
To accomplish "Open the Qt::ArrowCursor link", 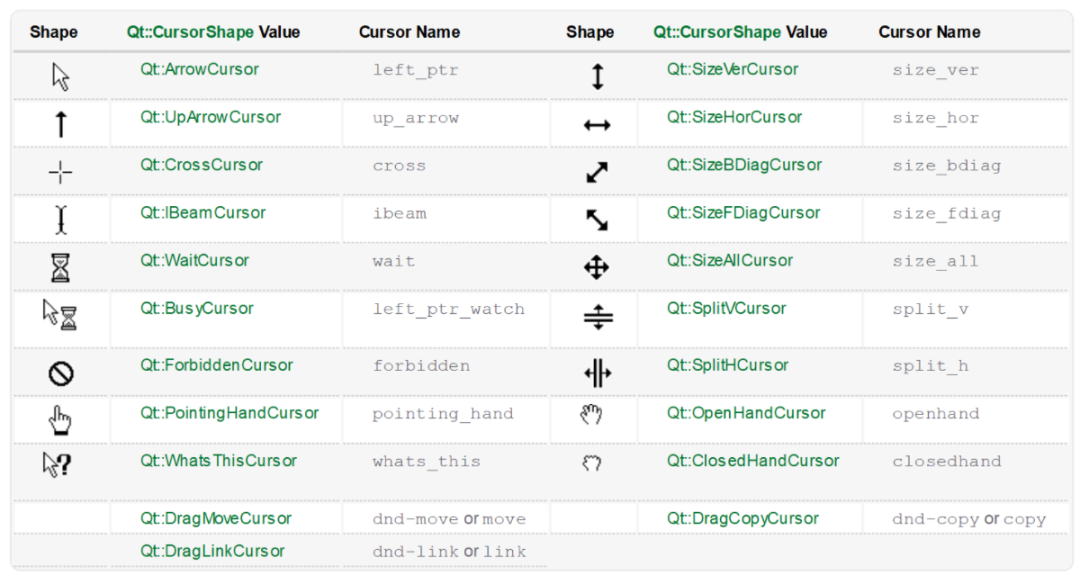I will click(x=199, y=69).
